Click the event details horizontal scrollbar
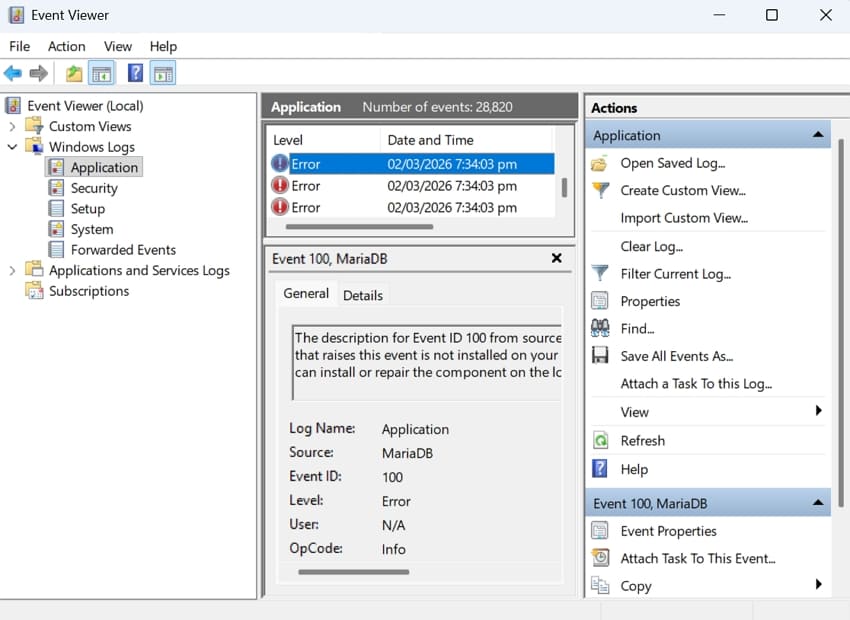This screenshot has height=620, width=850. click(x=353, y=572)
